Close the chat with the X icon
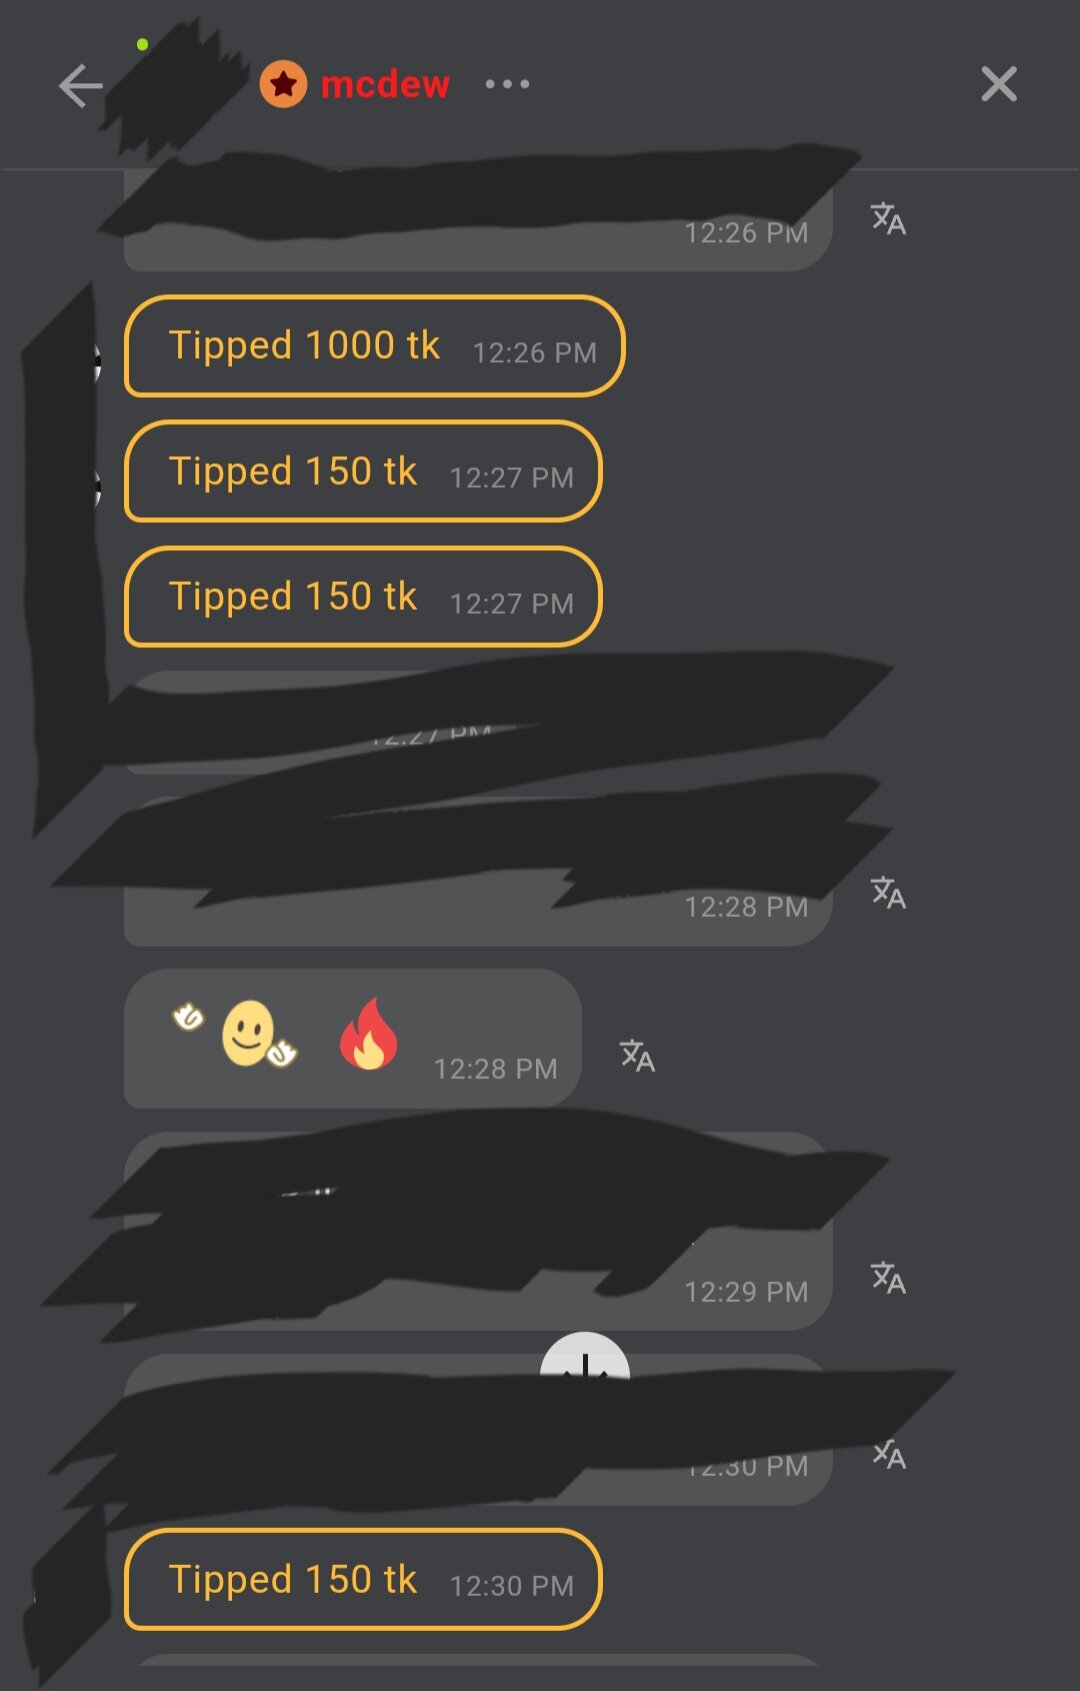This screenshot has width=1080, height=1691. coord(999,84)
